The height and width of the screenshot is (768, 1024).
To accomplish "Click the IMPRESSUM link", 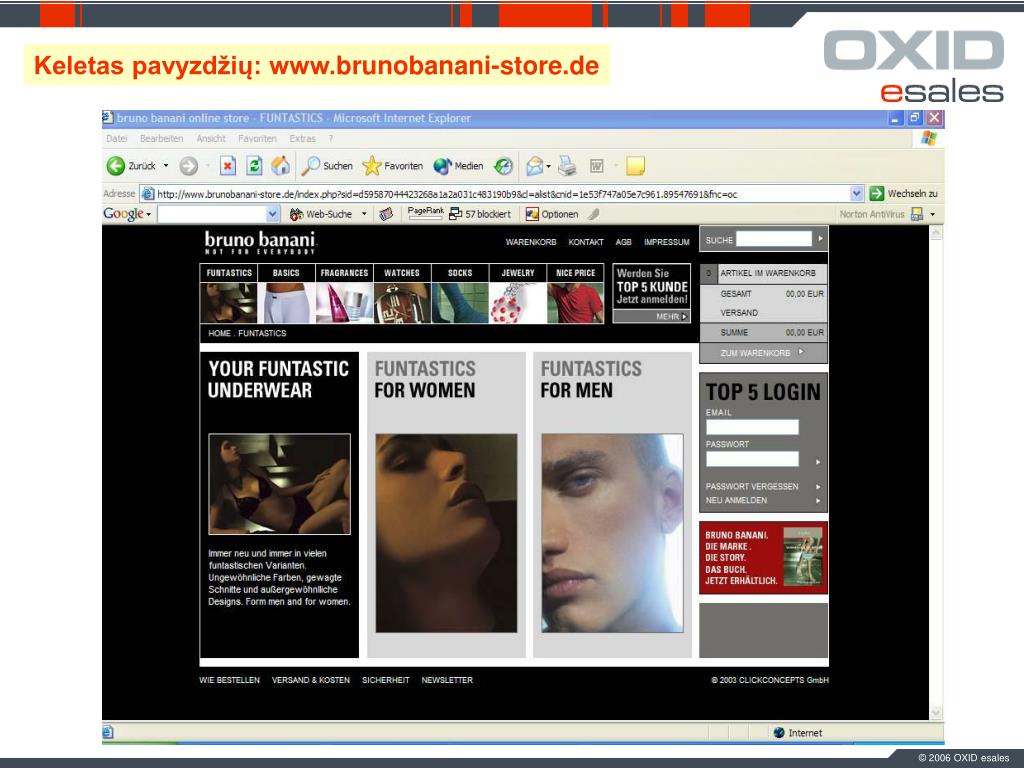I will click(667, 242).
